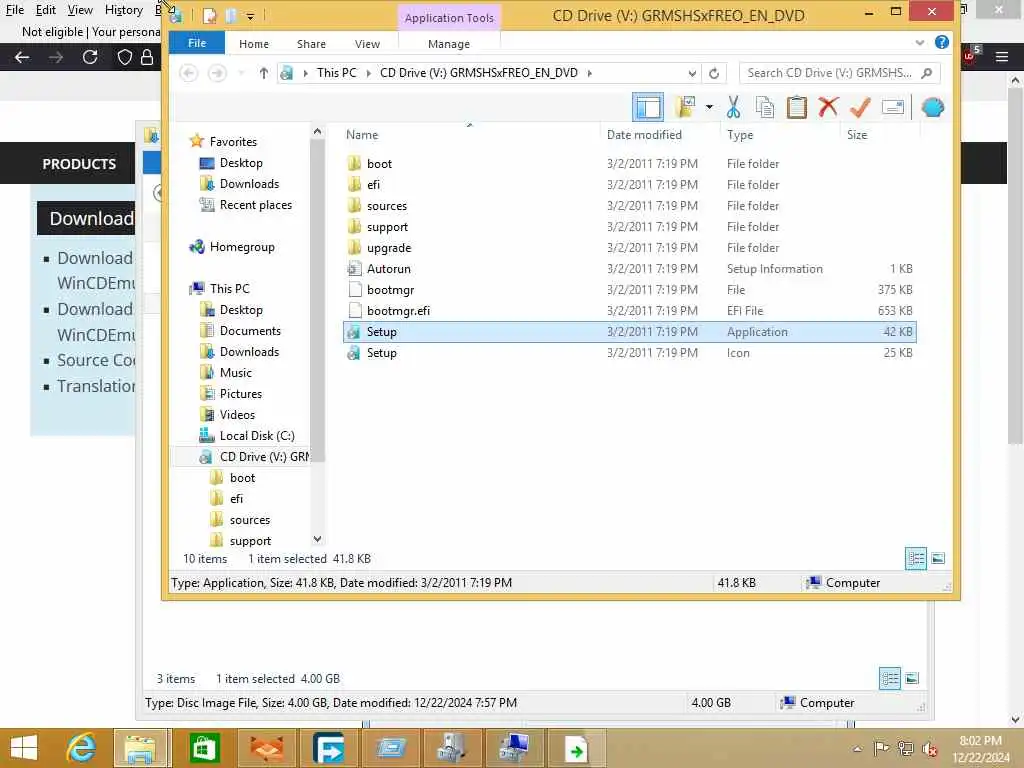Image resolution: width=1024 pixels, height=768 pixels.
Task: Open Classic Shell settings shell icon
Action: [933, 107]
